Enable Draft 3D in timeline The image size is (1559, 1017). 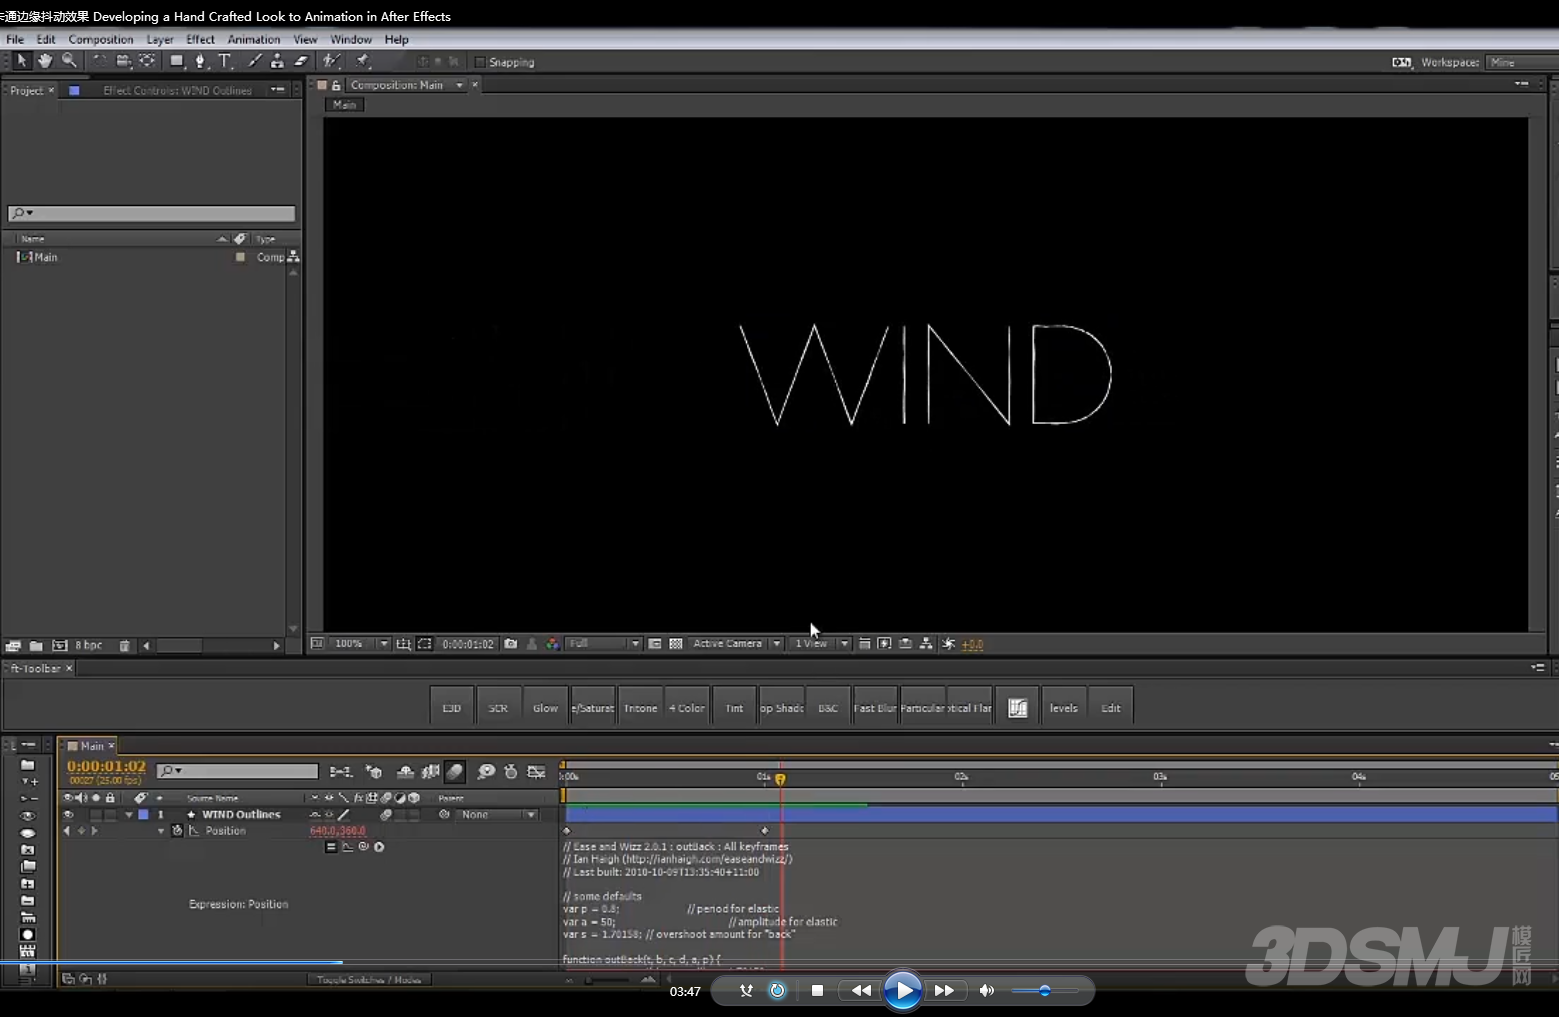(x=374, y=772)
